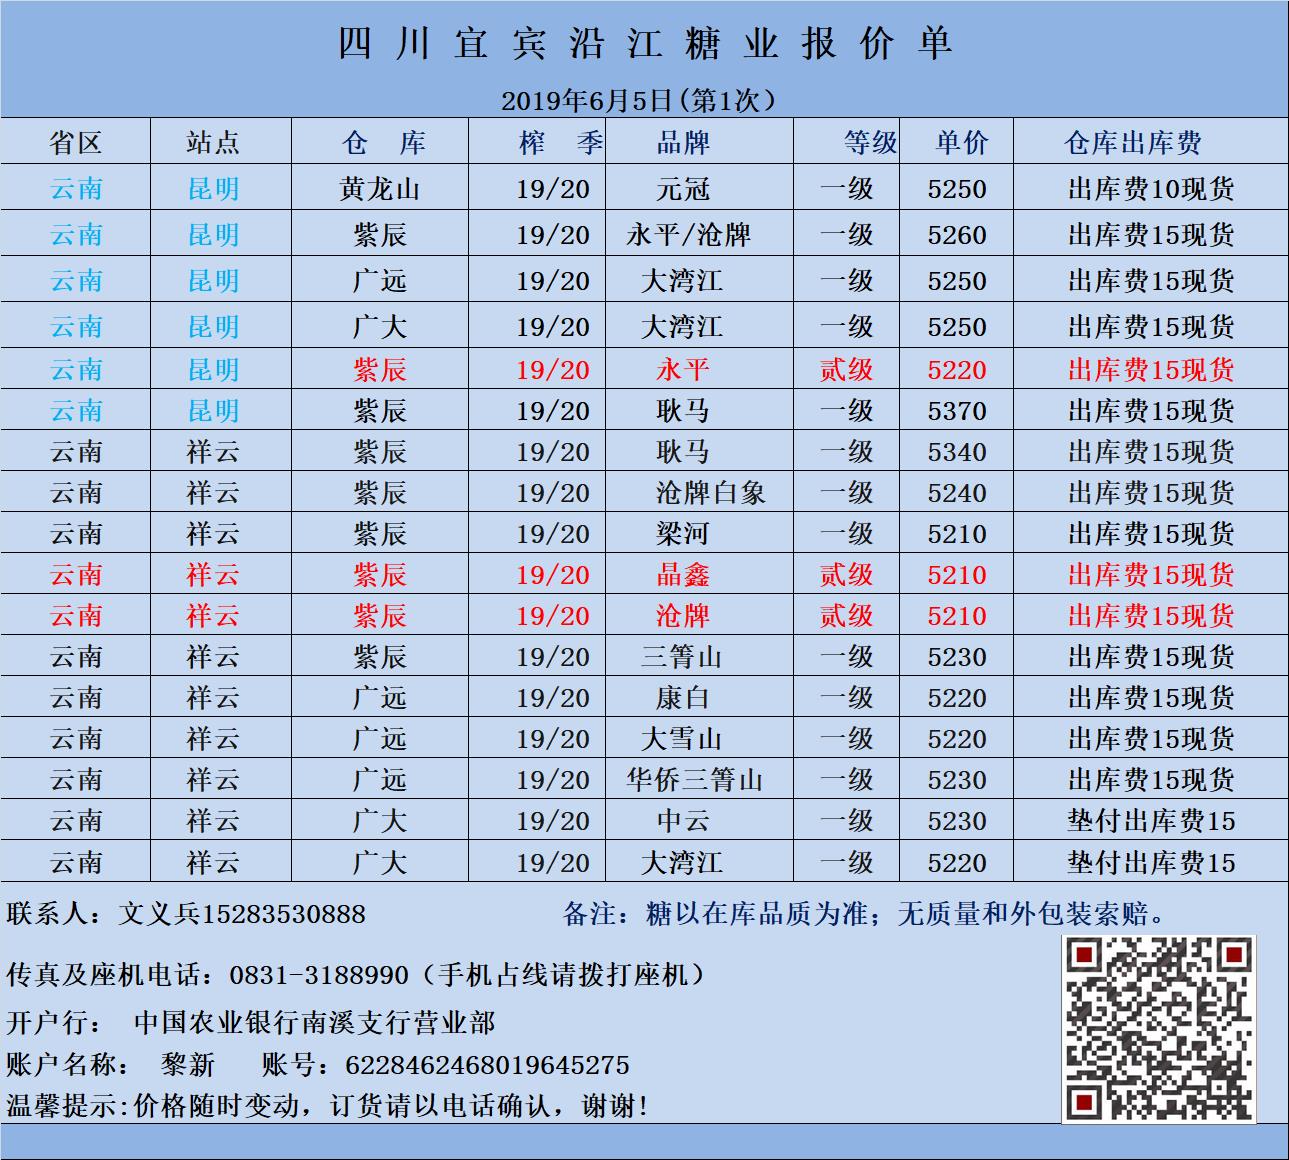Select the price 5370 cell
The width and height of the screenshot is (1289, 1160).
(x=957, y=411)
